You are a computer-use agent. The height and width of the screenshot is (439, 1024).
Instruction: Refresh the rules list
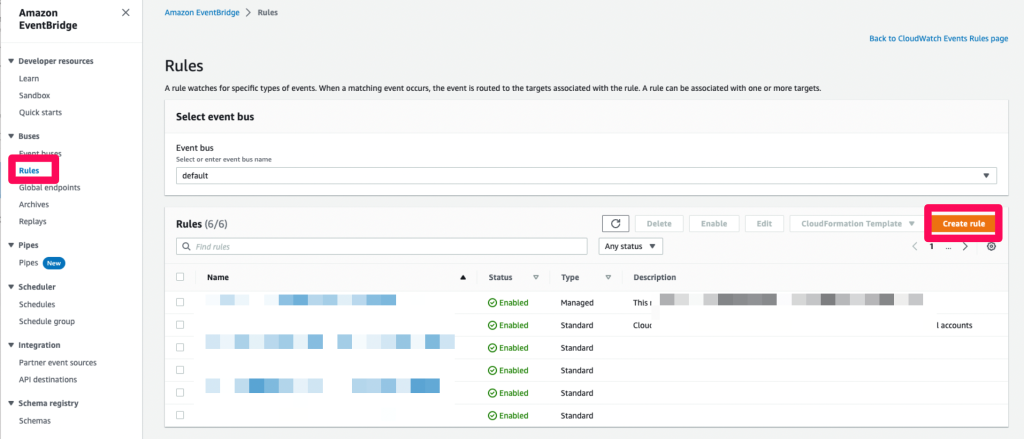pyautogui.click(x=615, y=223)
